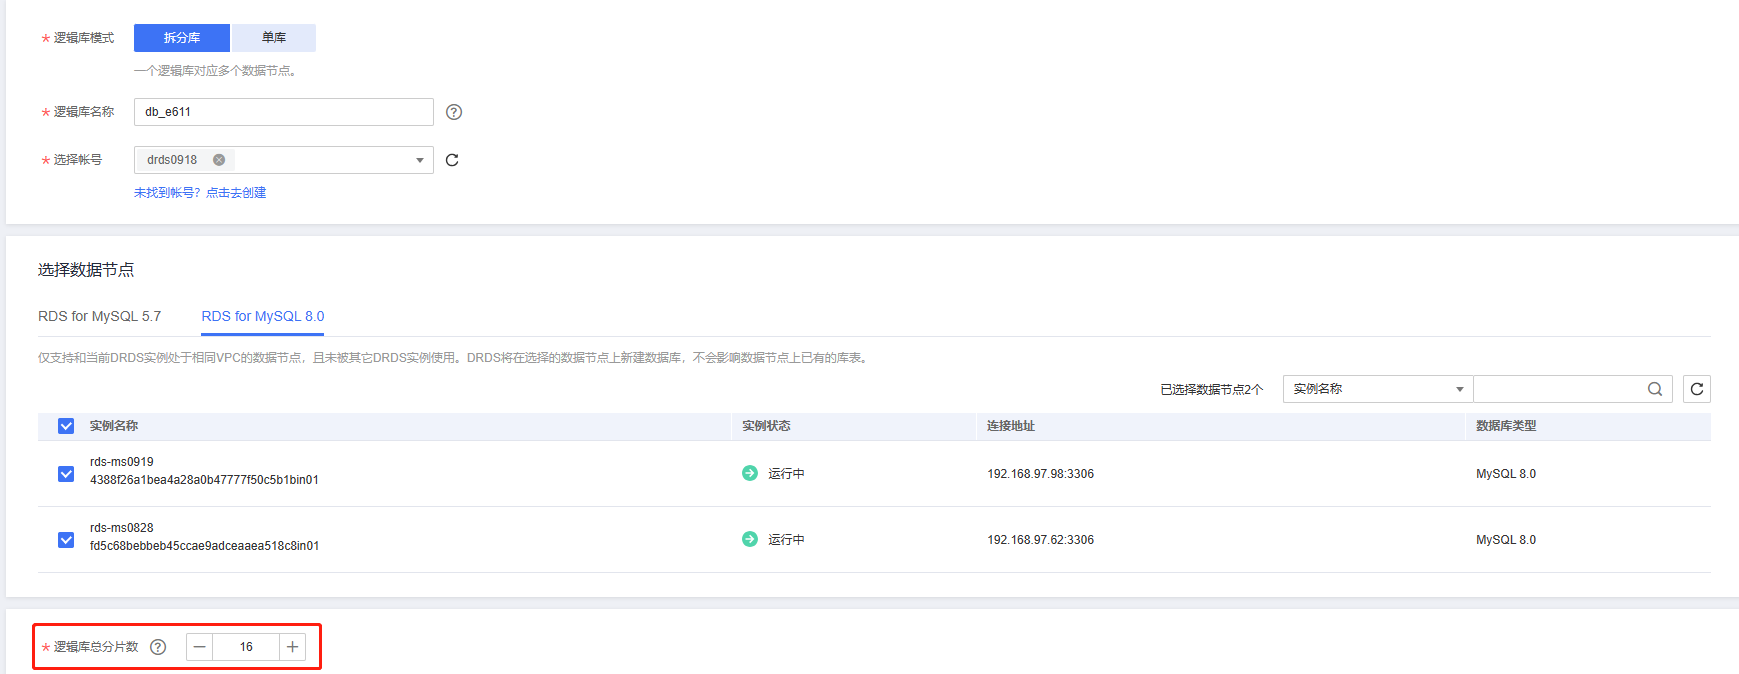This screenshot has width=1739, height=674.
Task: Increase the shard count with plus button
Action: pos(293,647)
